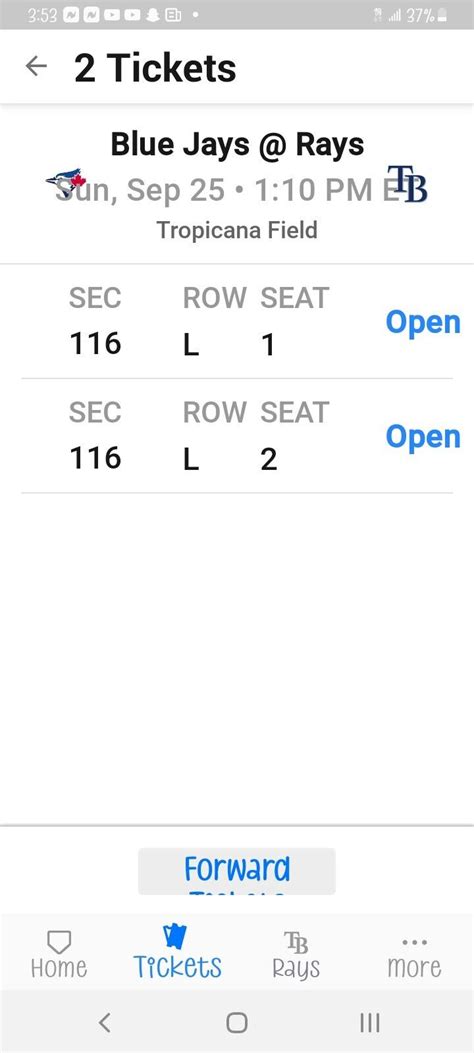474x1053 pixels.
Task: Tap the Forward Tickets button
Action: [237, 871]
